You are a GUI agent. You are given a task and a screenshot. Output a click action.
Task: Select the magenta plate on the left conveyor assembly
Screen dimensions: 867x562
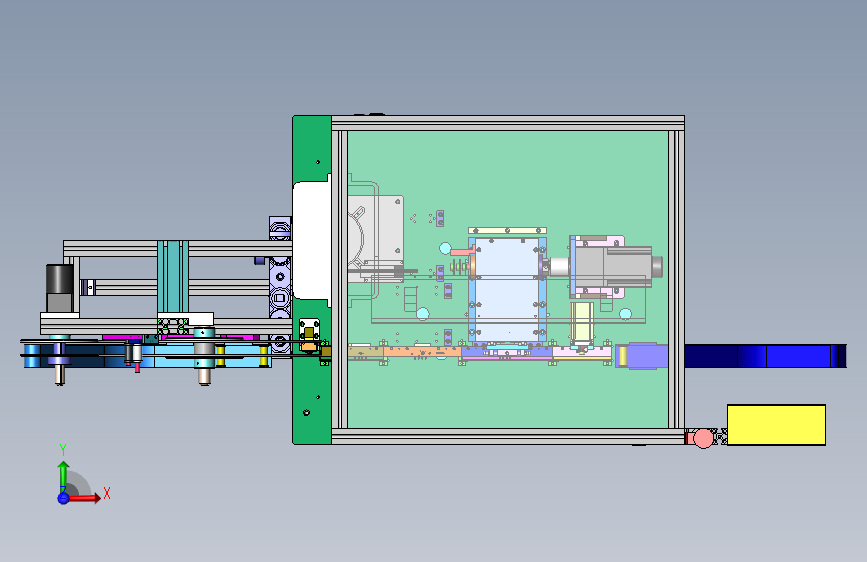[123, 337]
